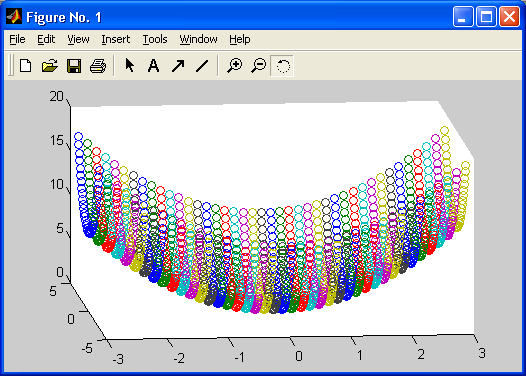
Task: Click the Figure No. 1 title text
Action: click(64, 17)
